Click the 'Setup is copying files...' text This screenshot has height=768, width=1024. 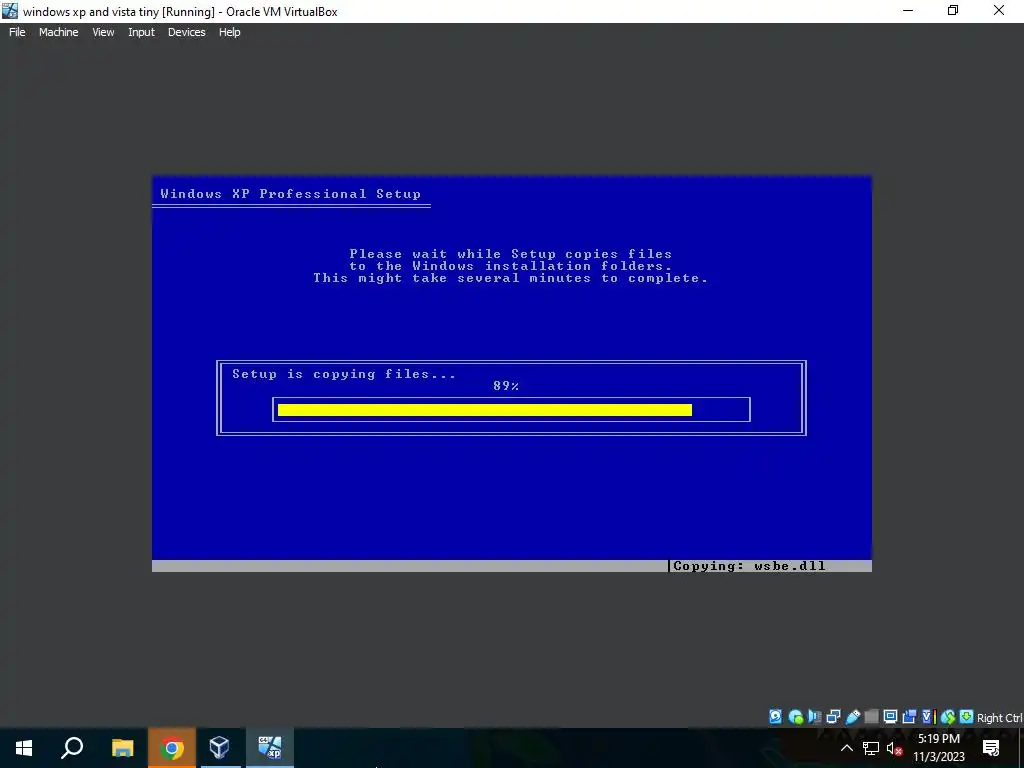pyautogui.click(x=344, y=374)
